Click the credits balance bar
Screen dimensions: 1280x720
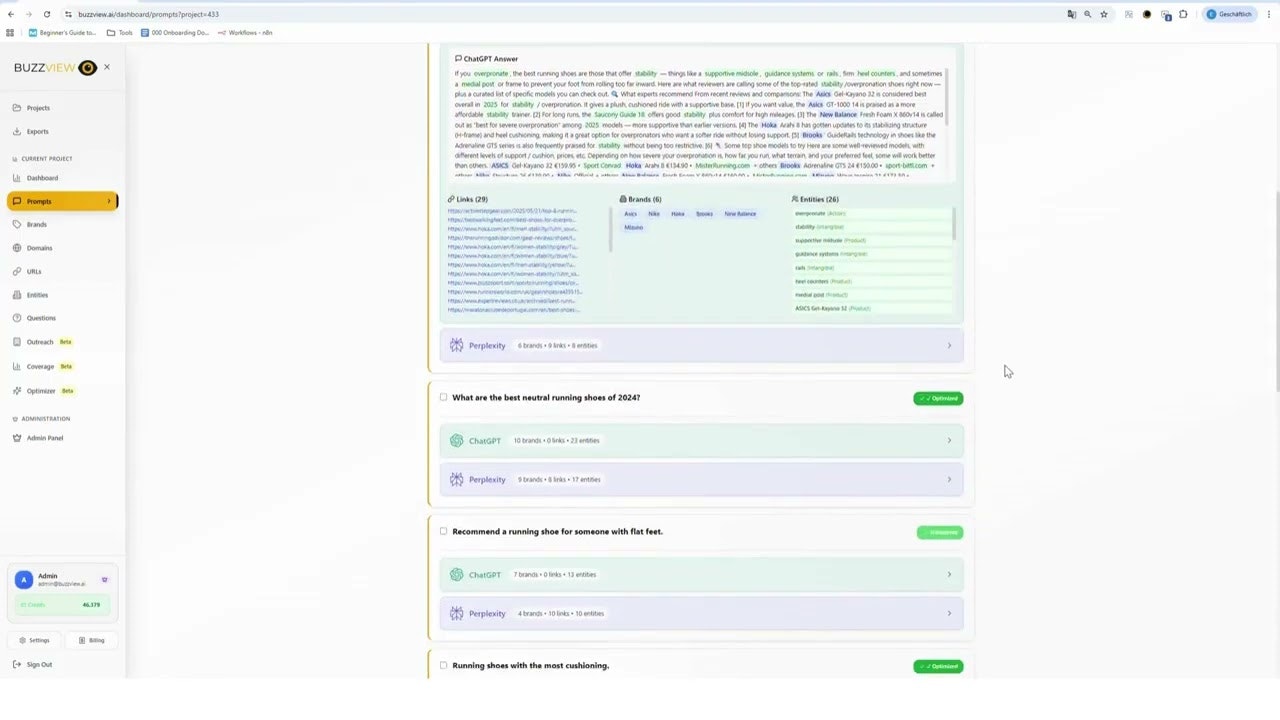[62, 605]
